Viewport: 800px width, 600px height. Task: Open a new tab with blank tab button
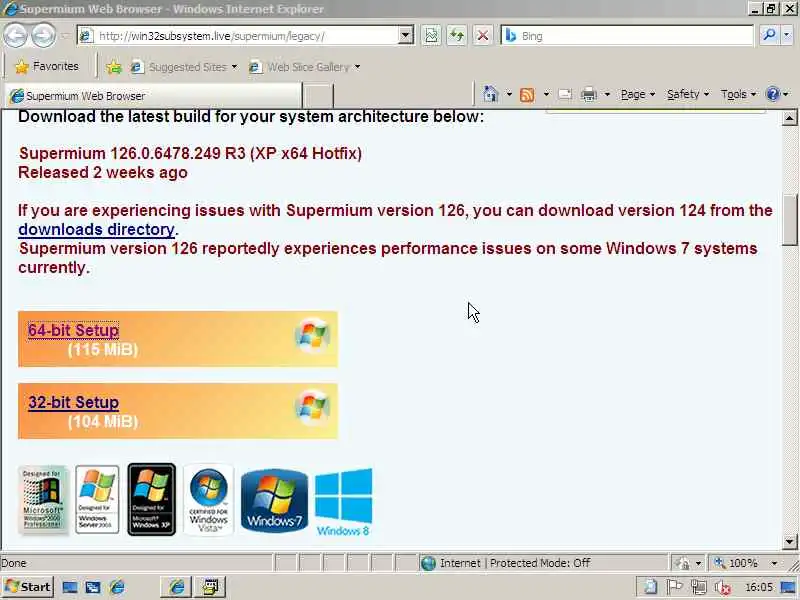pyautogui.click(x=318, y=96)
